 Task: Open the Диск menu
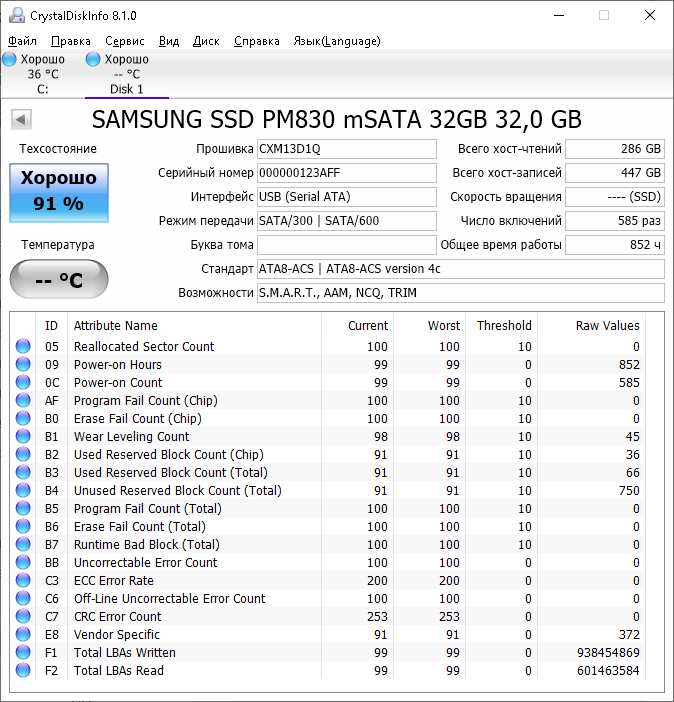[206, 41]
